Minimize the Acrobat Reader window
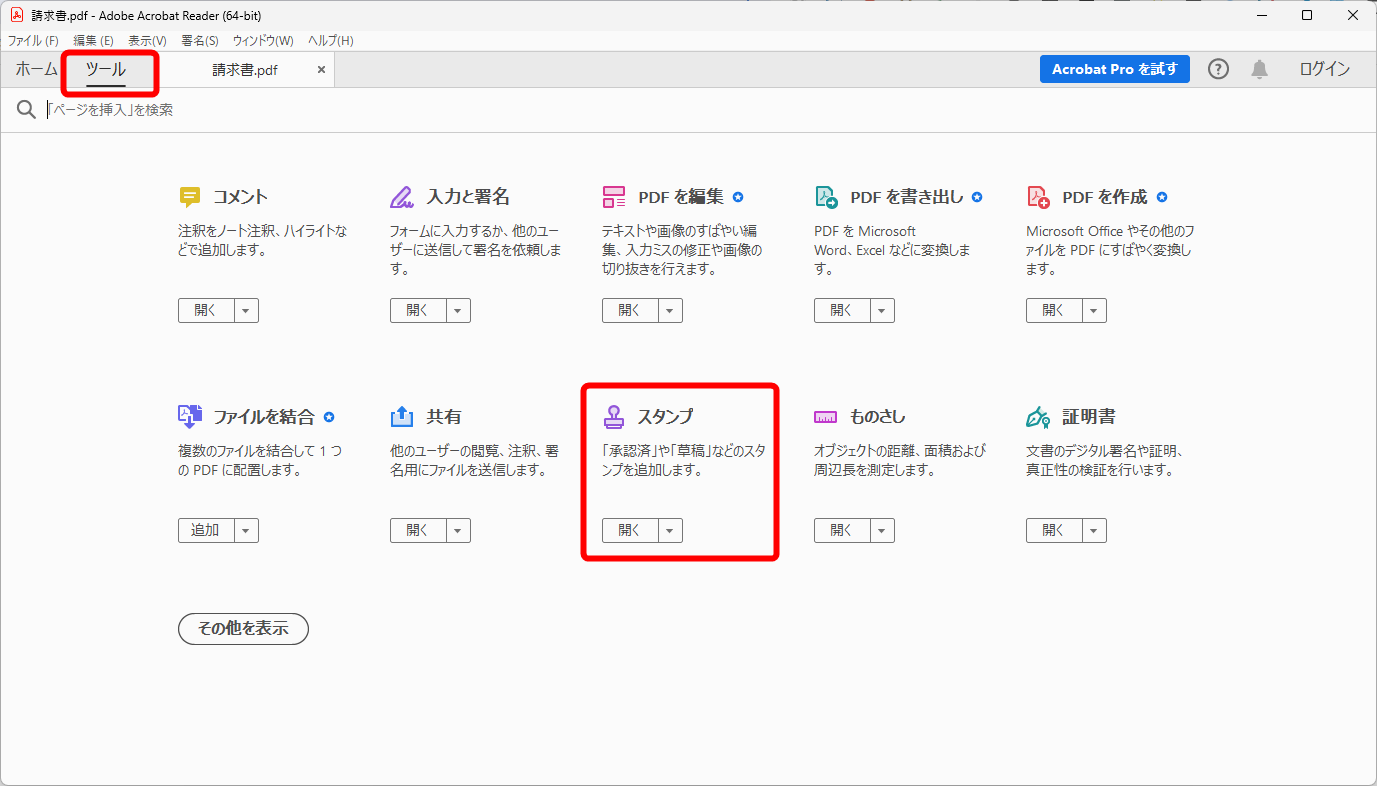Image resolution: width=1377 pixels, height=786 pixels. [1261, 15]
